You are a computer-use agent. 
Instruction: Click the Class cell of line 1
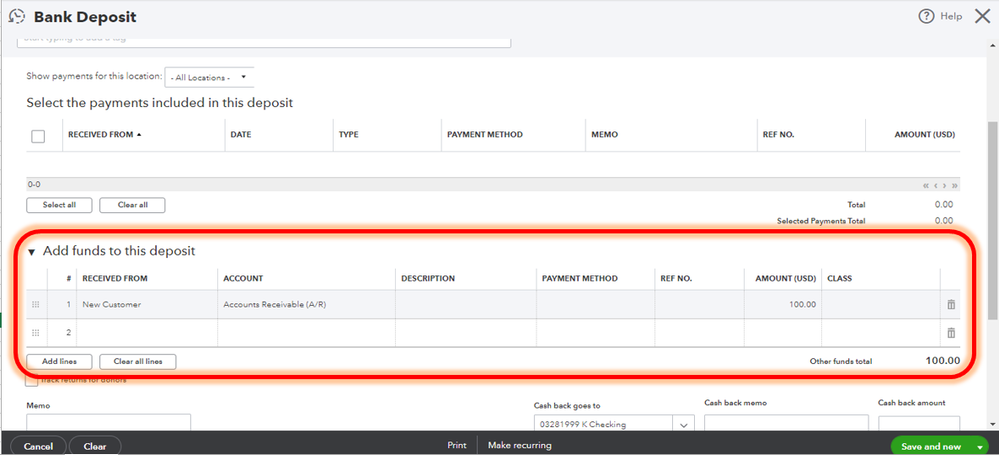[x=881, y=305]
